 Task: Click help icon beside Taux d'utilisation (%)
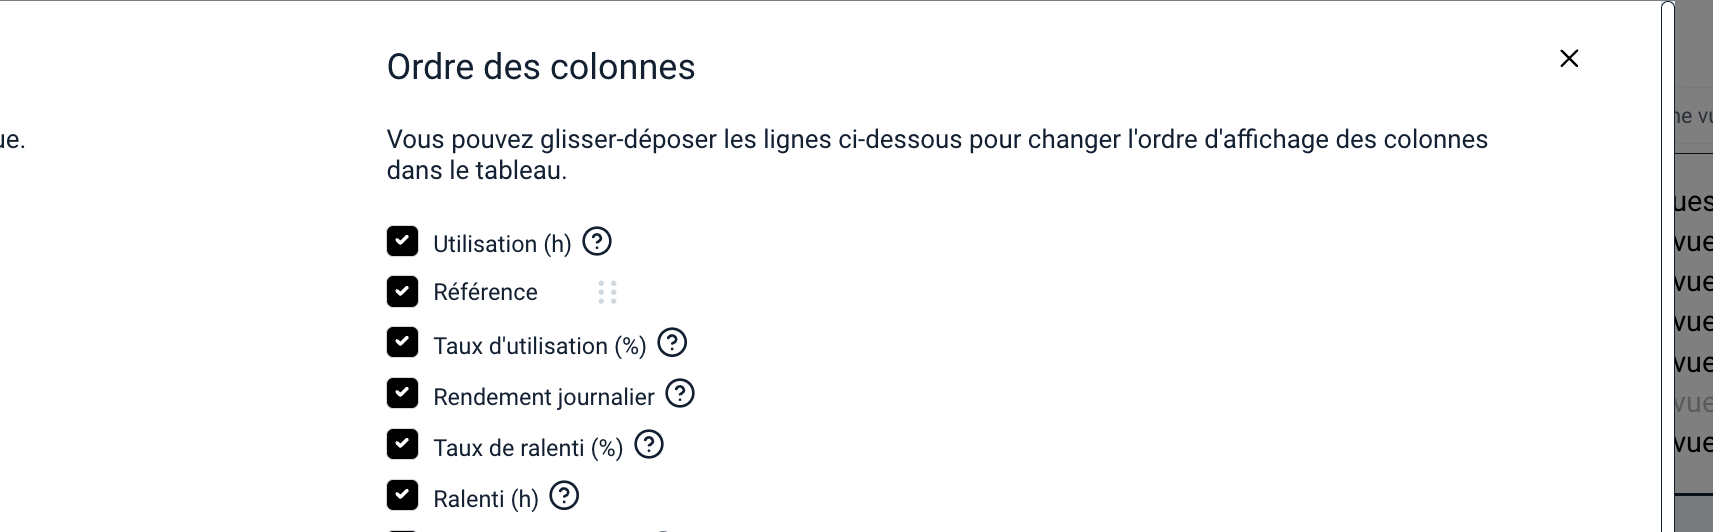click(x=672, y=343)
